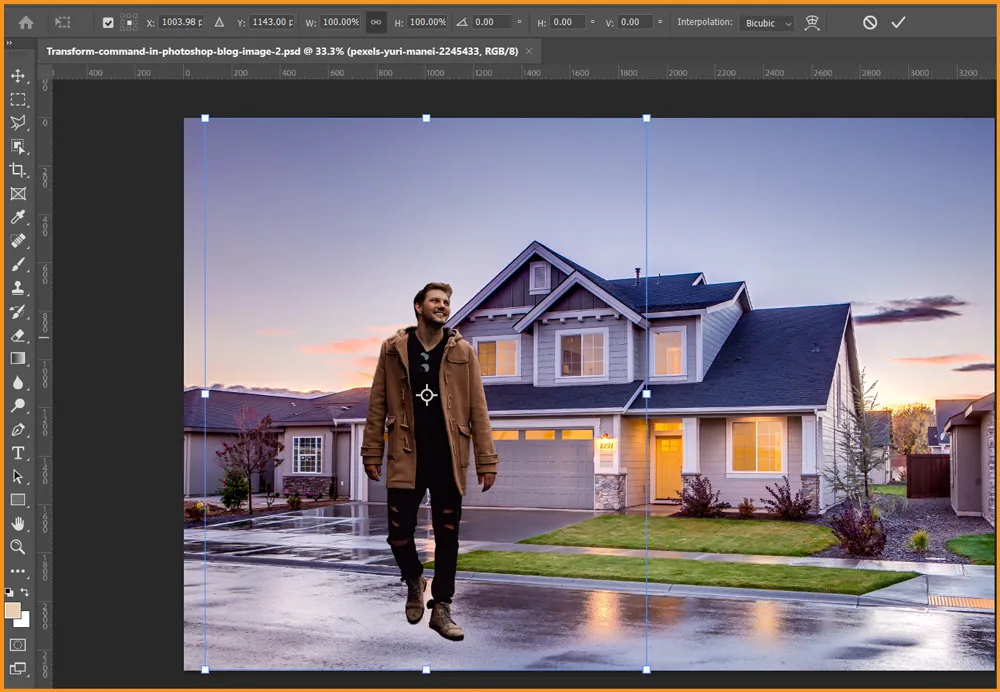1000x692 pixels.
Task: Expand the collapsed toolbar double-arrow
Action: pyautogui.click(x=9, y=44)
